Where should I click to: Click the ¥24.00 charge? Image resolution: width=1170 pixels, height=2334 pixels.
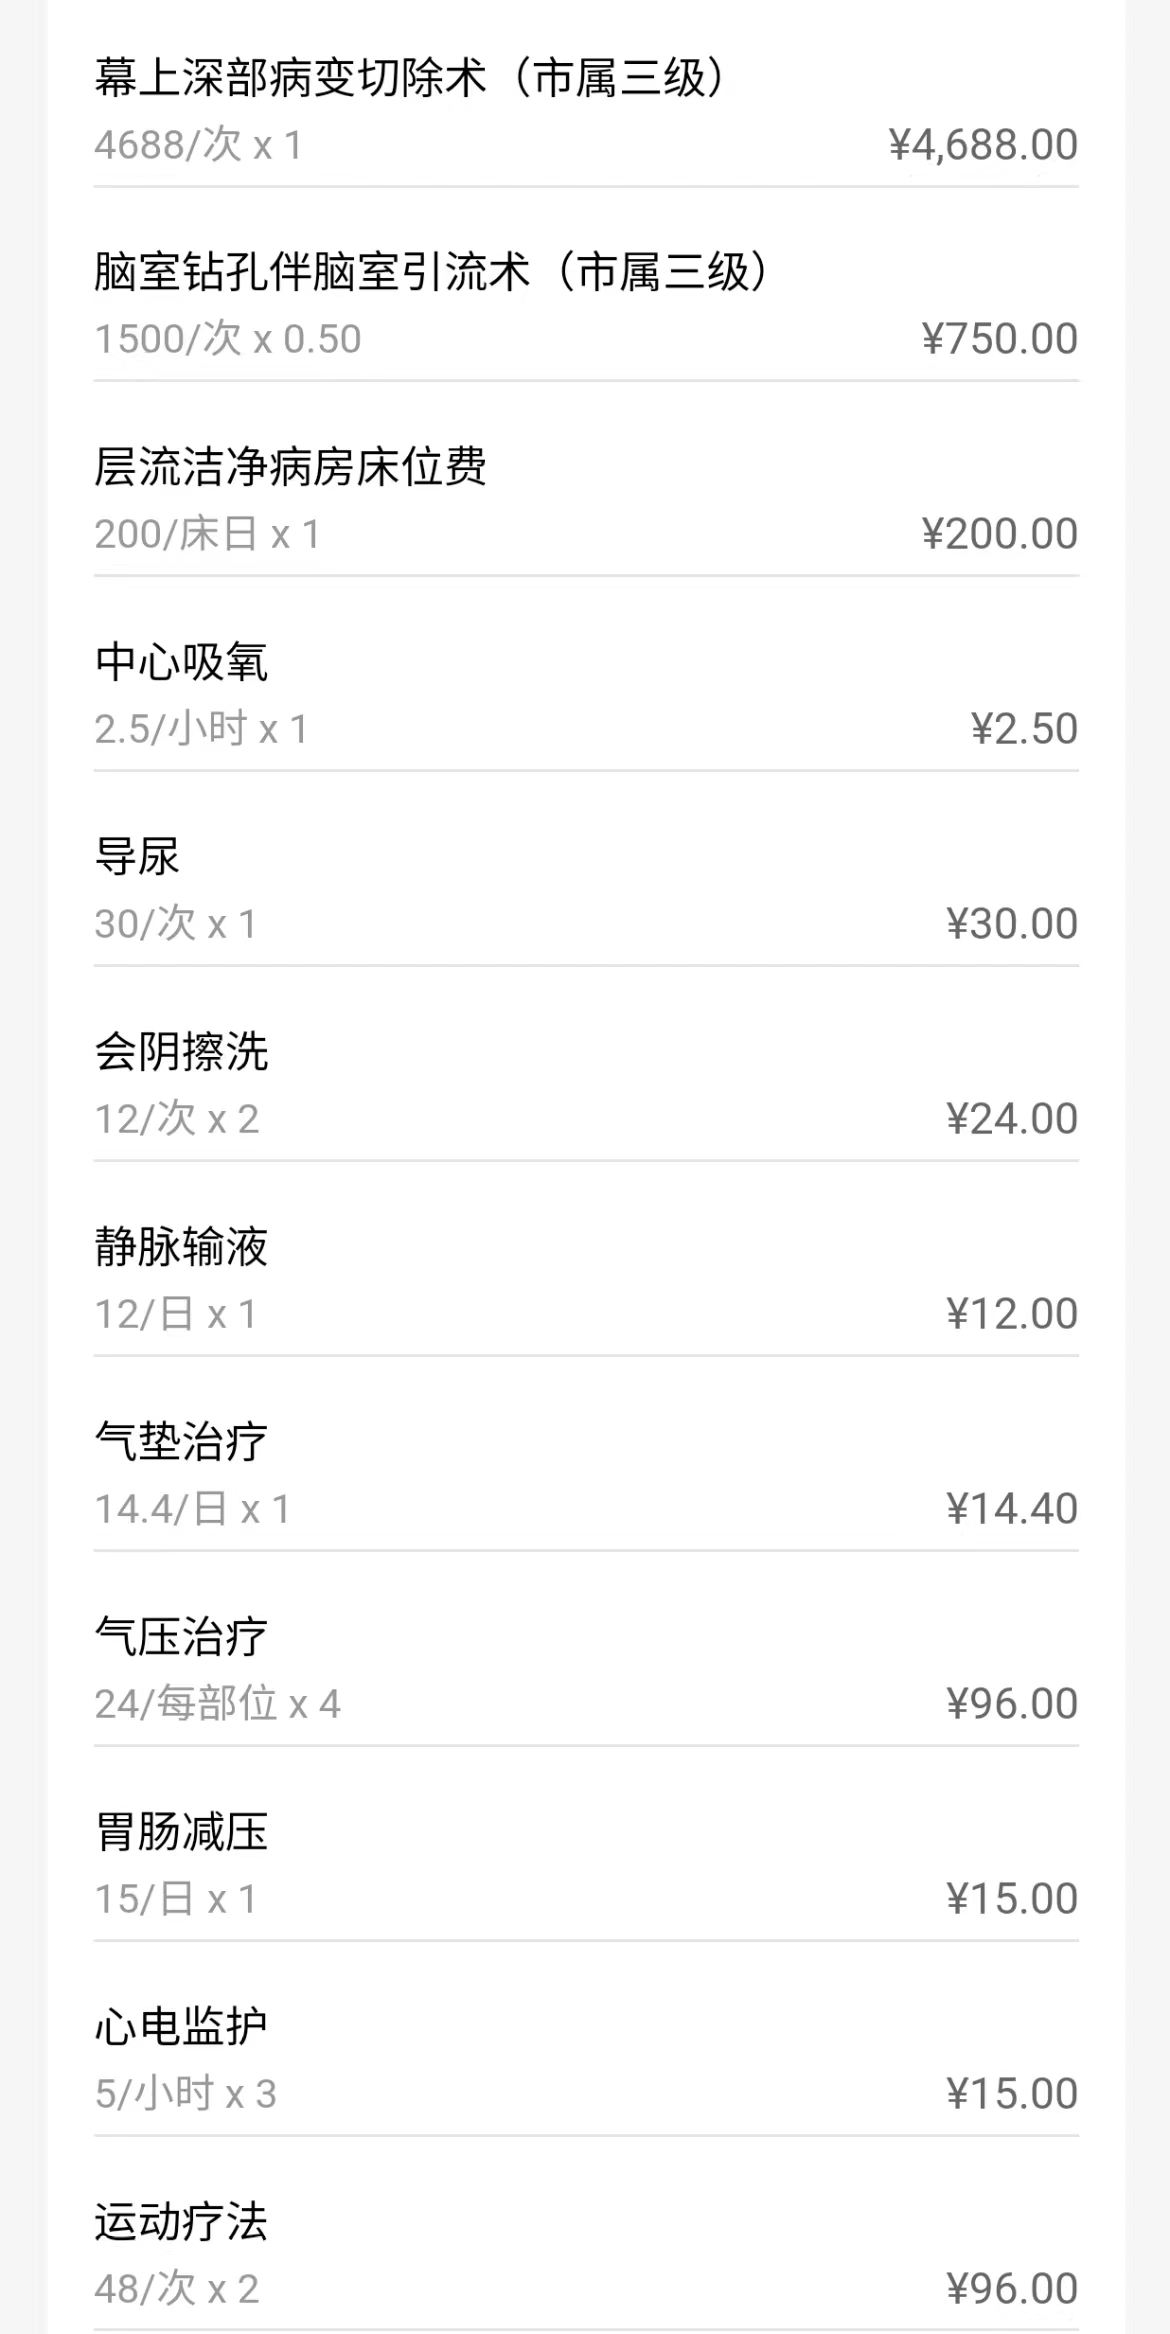point(1011,1119)
